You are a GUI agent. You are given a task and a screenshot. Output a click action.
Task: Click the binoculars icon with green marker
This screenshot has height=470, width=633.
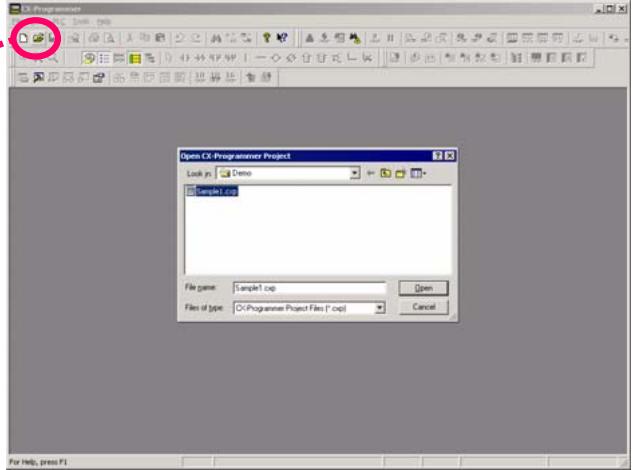355,38
